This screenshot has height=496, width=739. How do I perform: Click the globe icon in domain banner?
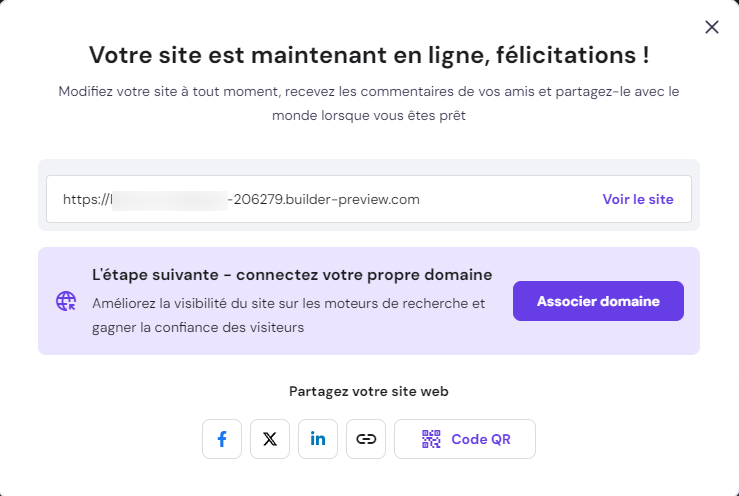[x=66, y=301]
